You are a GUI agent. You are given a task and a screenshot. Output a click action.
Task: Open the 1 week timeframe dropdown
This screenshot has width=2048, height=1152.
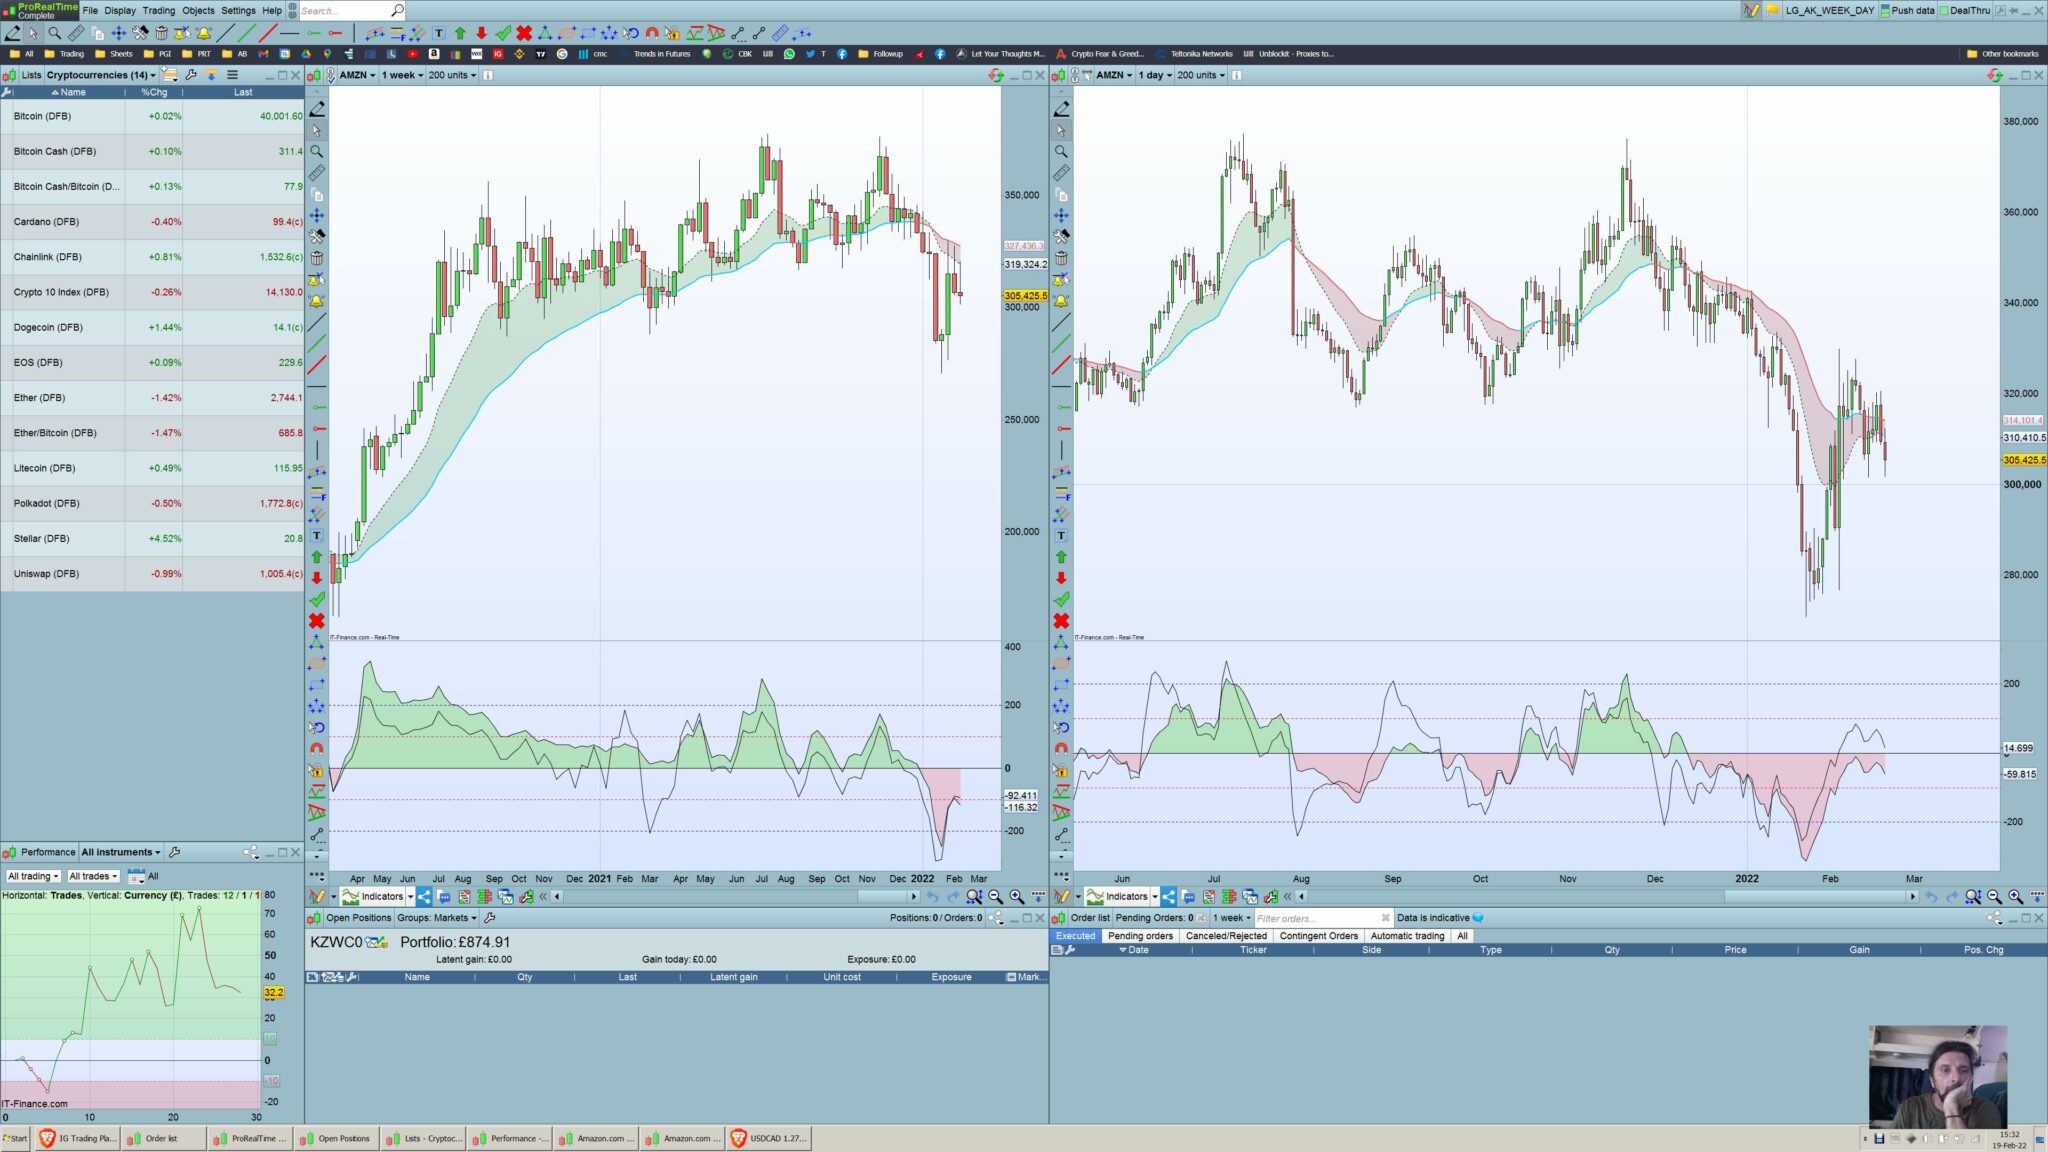[x=402, y=75]
